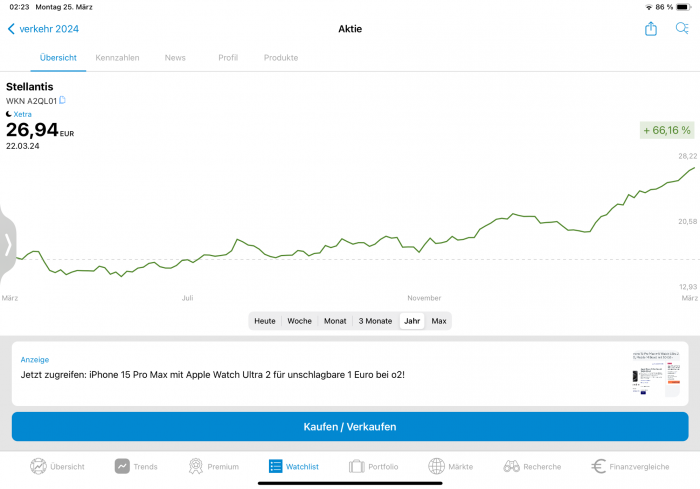Viewport: 700px width, 489px height.
Task: Open the o2 iPhone 15 Pro Max ad
Action: click(212, 375)
